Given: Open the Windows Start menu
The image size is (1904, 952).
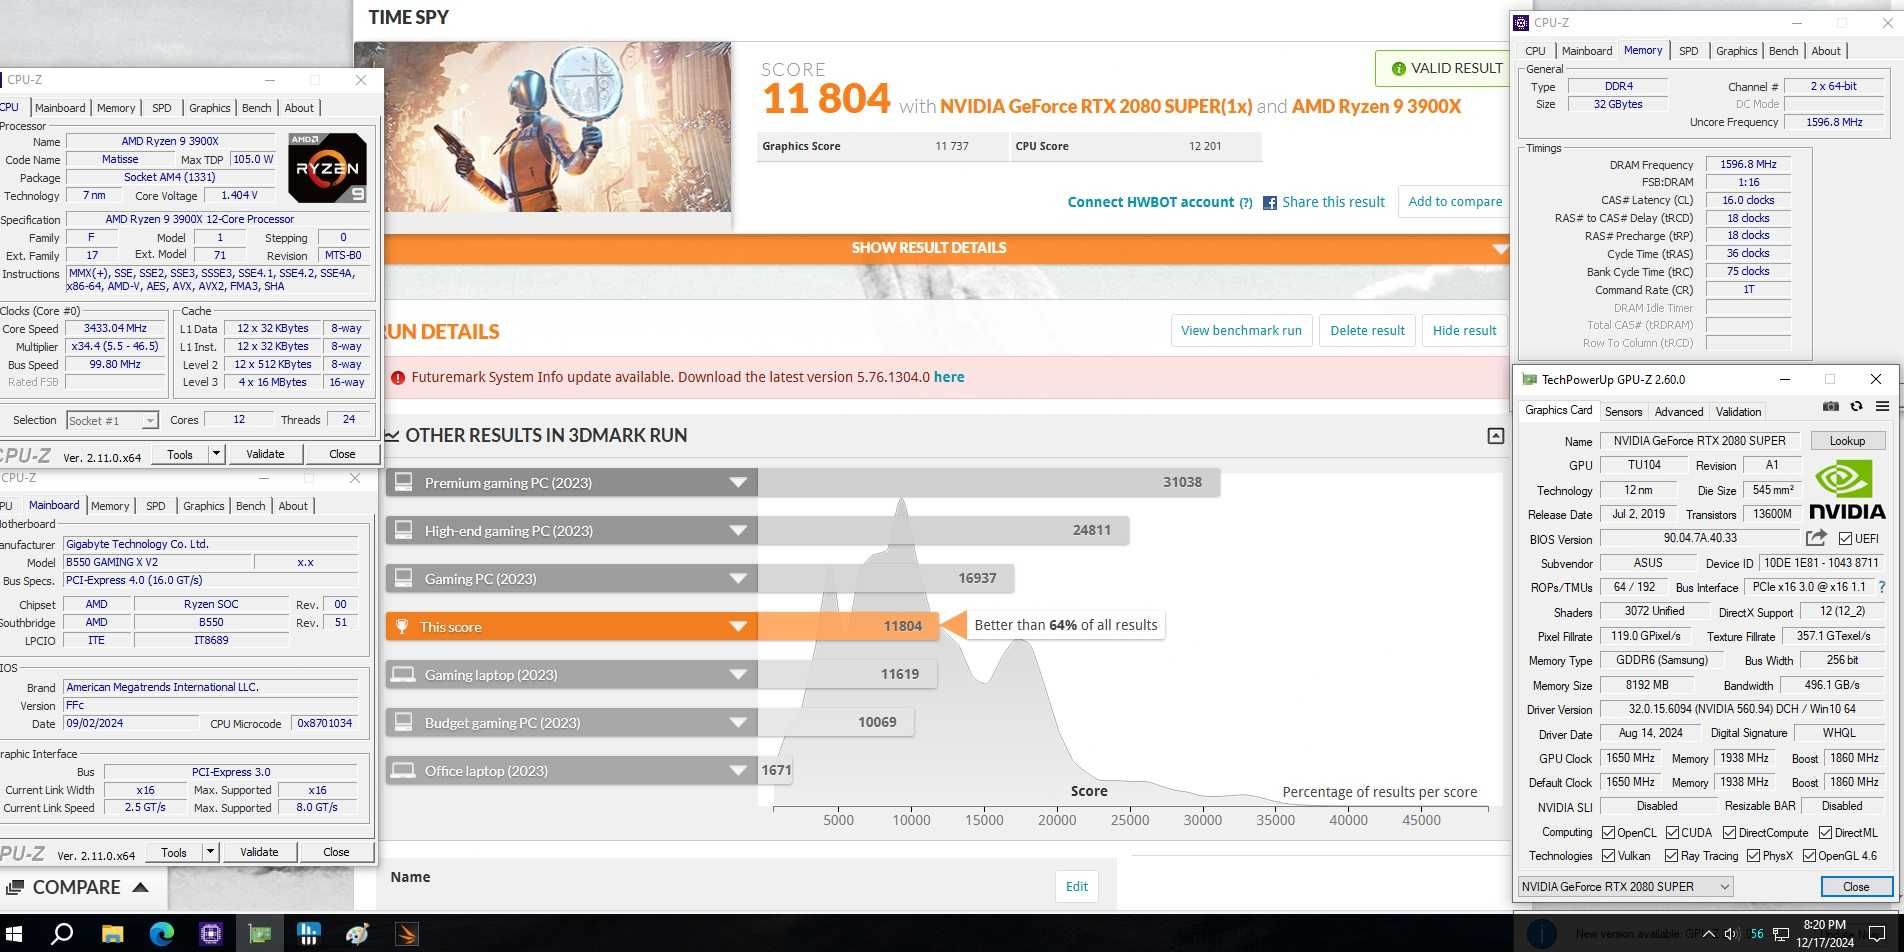Looking at the screenshot, I should tap(14, 934).
